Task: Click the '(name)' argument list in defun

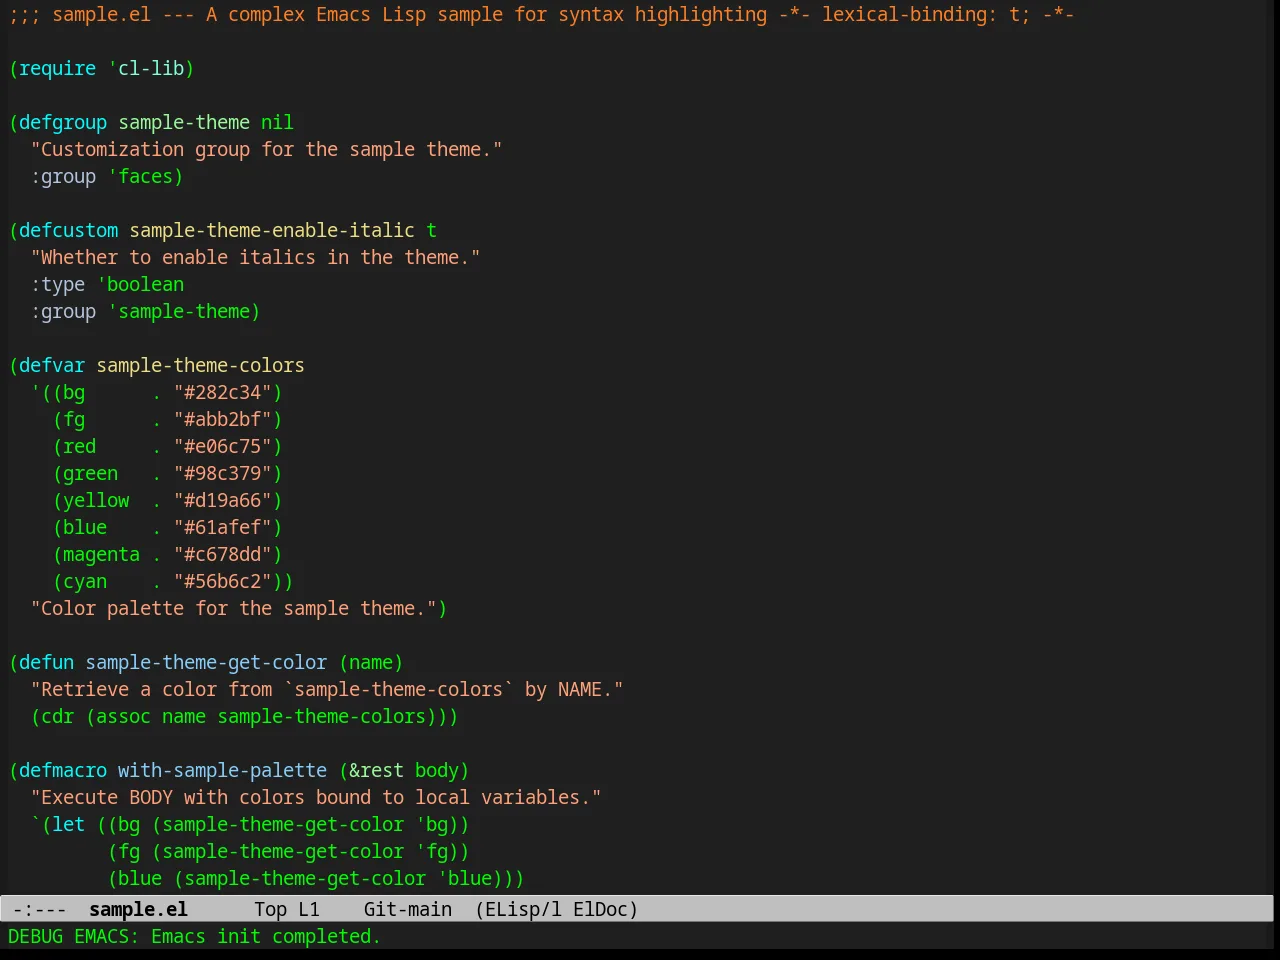Action: (x=371, y=662)
